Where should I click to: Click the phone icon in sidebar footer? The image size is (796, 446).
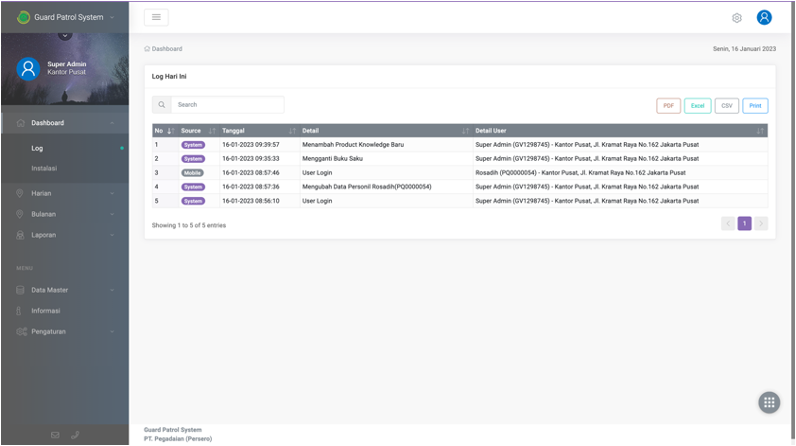pyautogui.click(x=75, y=435)
